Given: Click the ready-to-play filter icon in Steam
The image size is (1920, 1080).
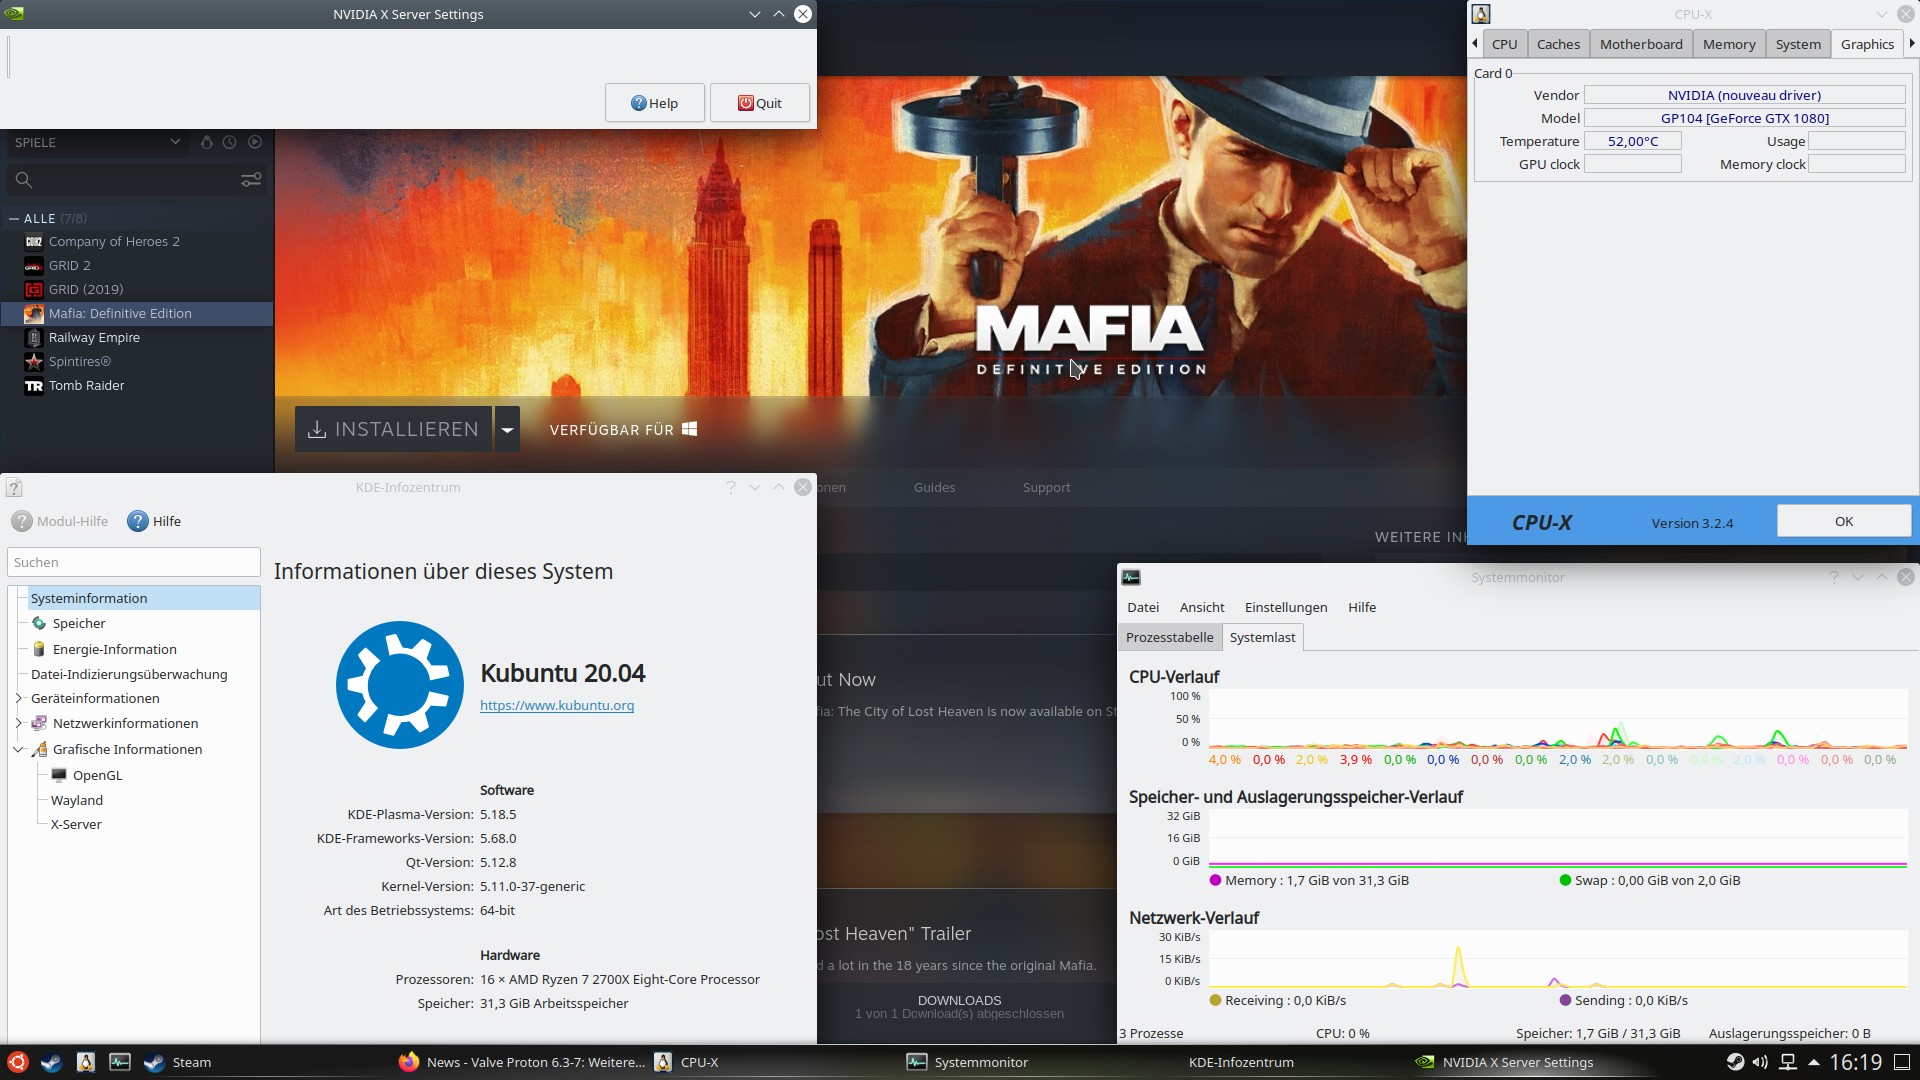Looking at the screenshot, I should [255, 142].
